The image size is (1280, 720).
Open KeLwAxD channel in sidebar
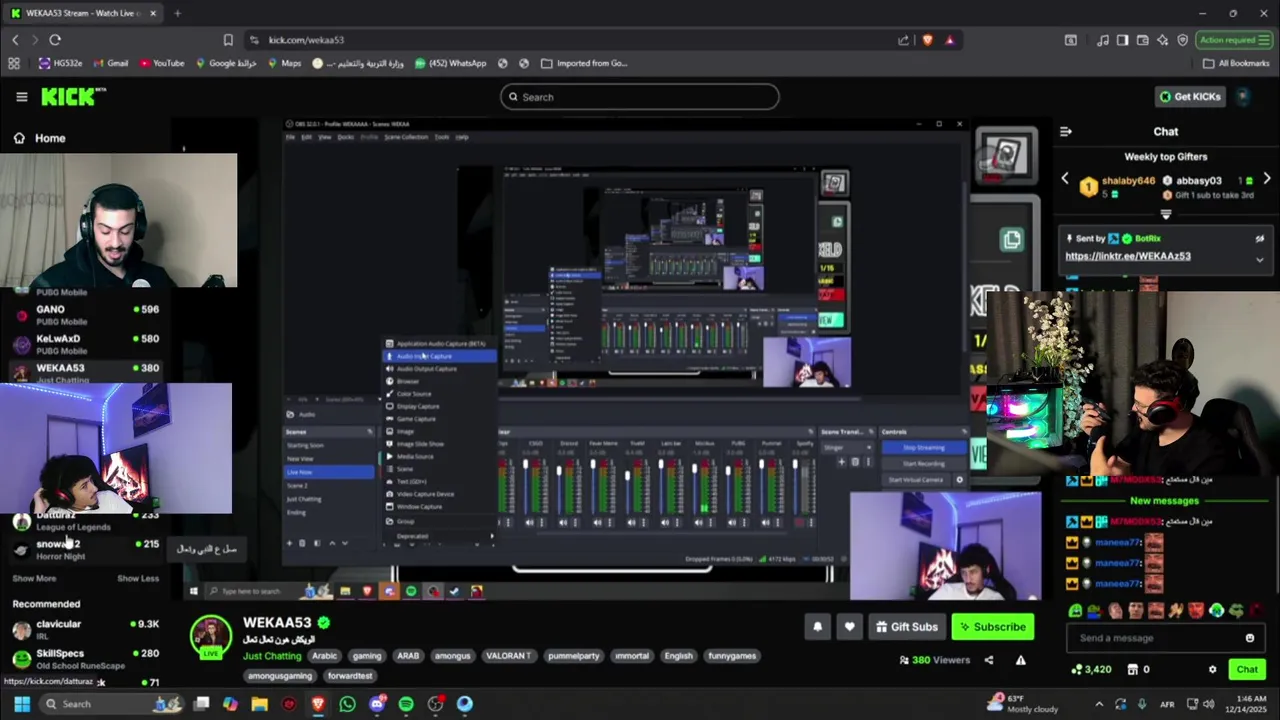click(x=85, y=343)
